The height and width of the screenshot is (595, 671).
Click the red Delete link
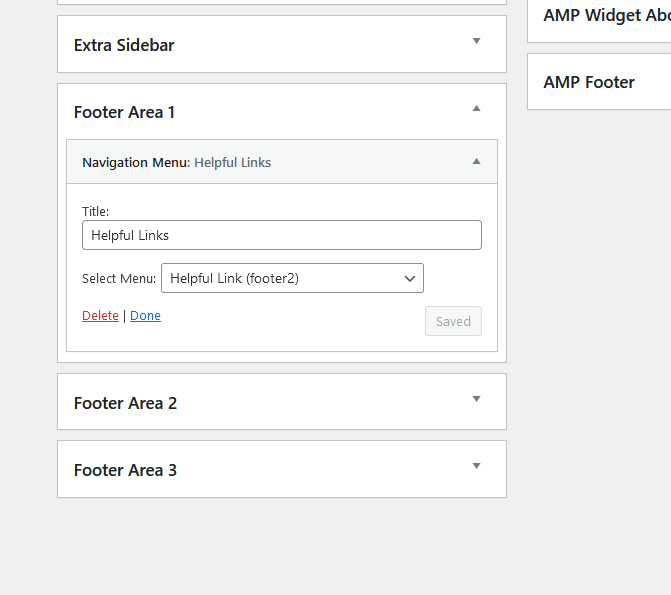100,316
